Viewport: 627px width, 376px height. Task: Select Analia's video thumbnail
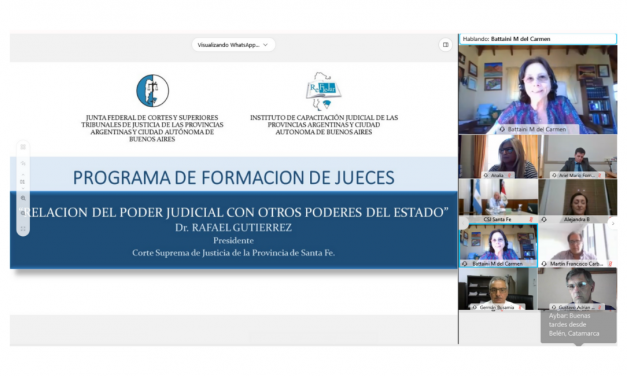(499, 156)
